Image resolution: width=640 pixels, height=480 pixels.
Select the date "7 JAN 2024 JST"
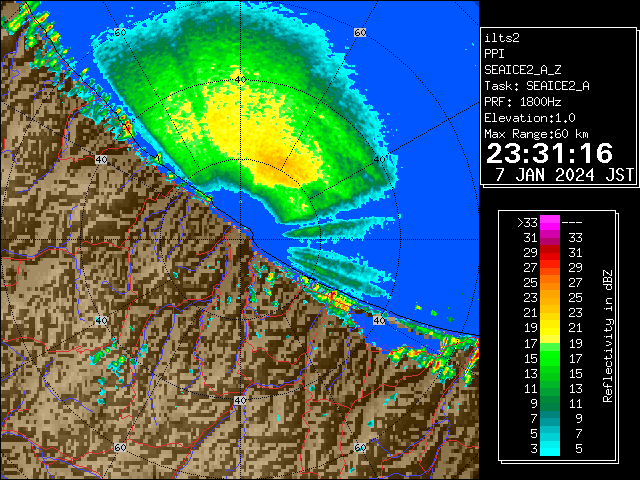565,175
